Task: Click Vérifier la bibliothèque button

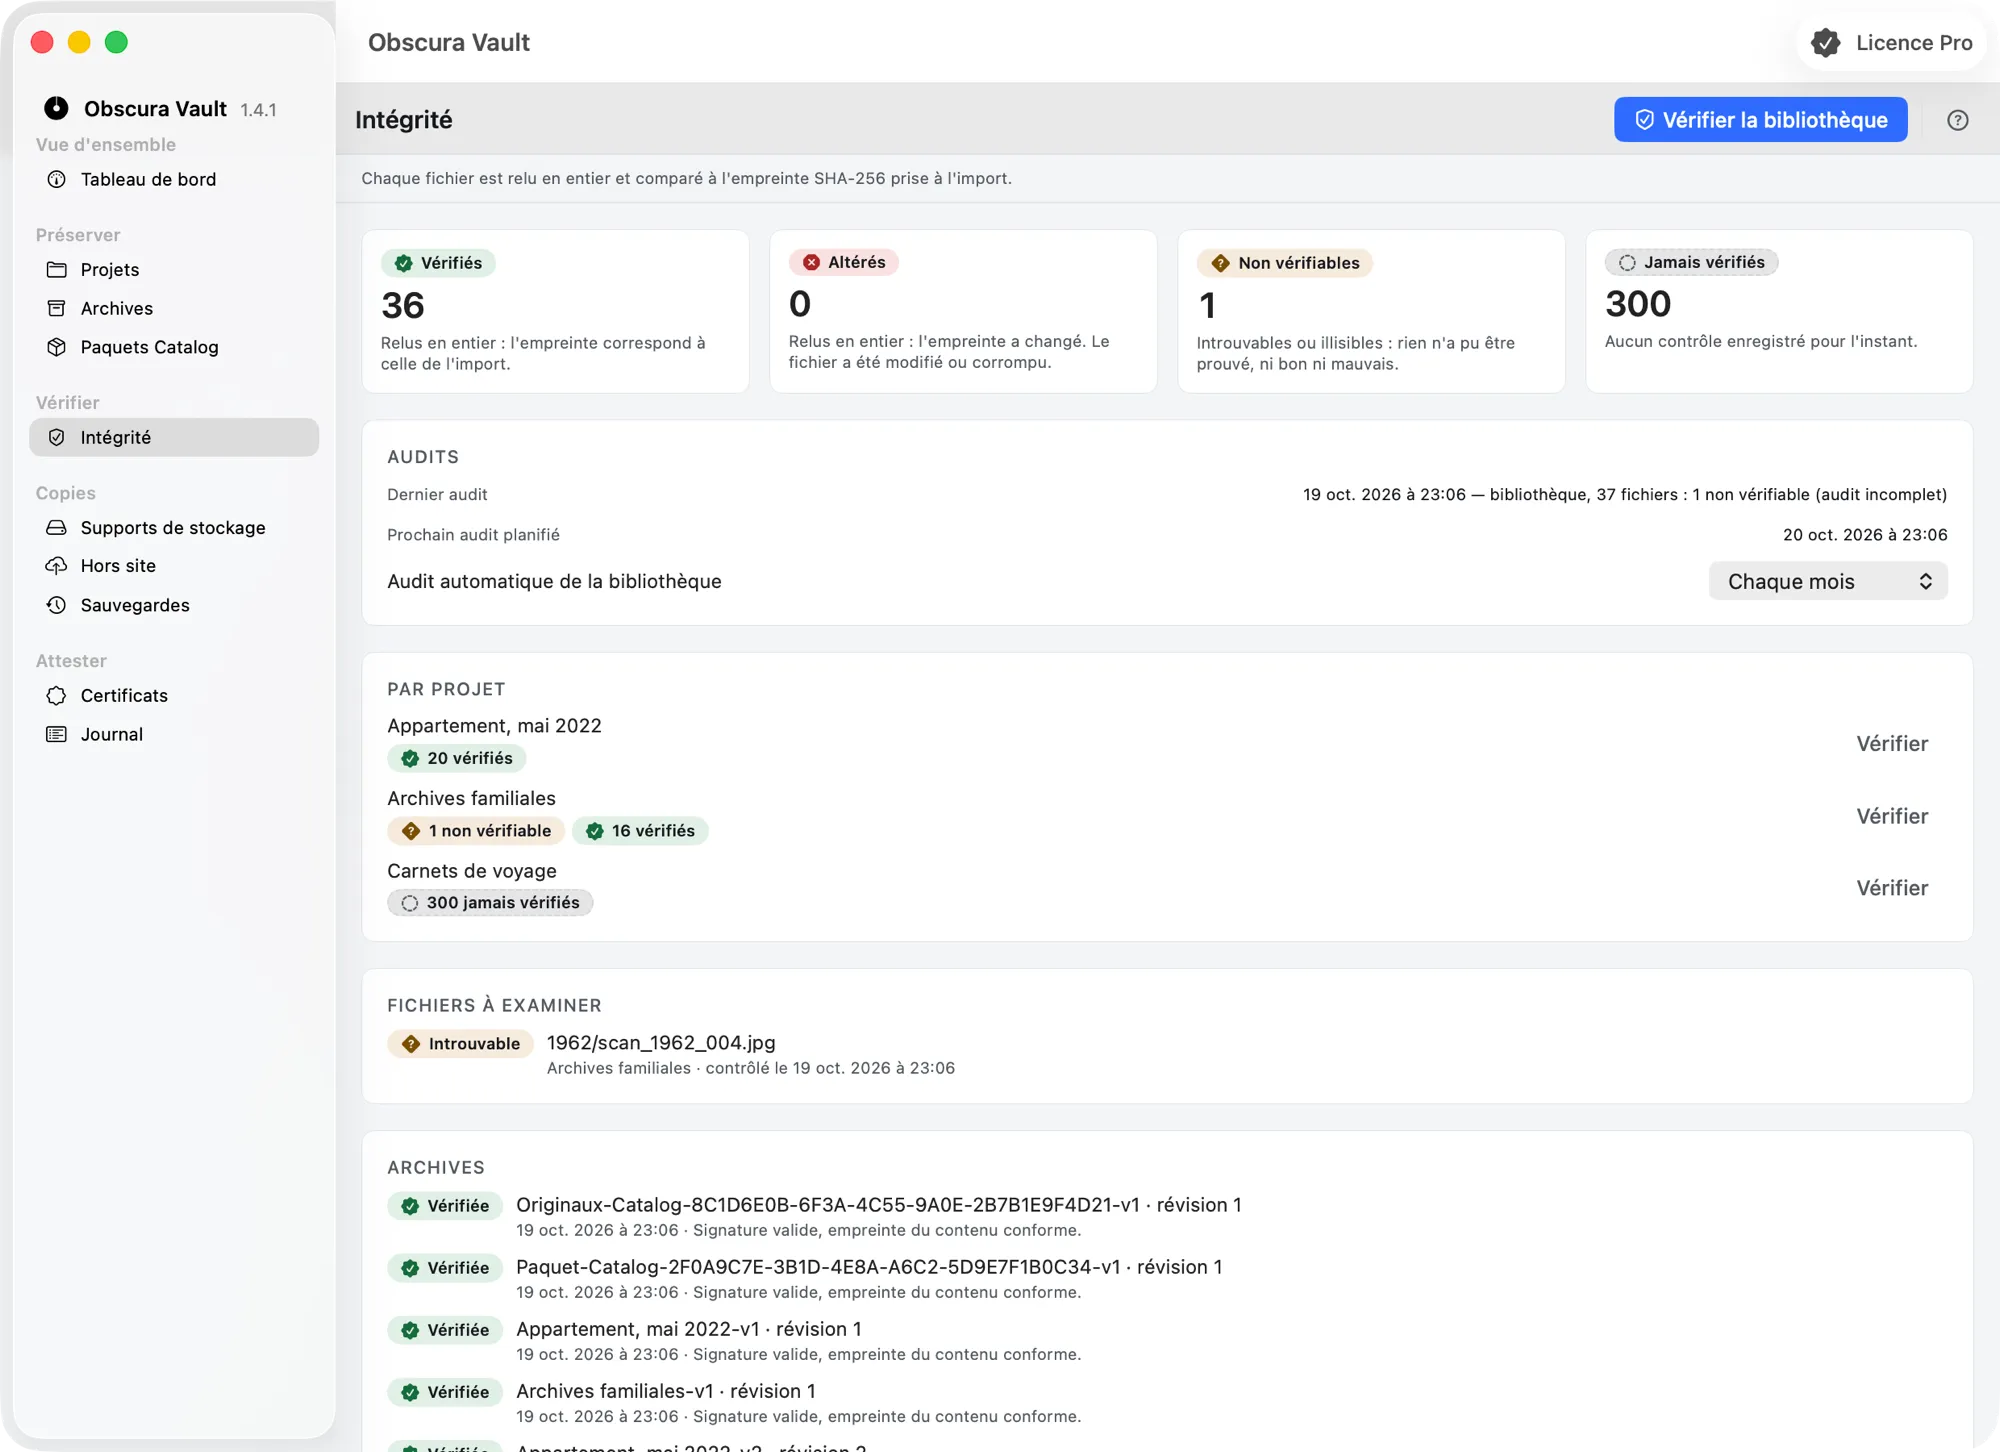Action: pyautogui.click(x=1760, y=120)
